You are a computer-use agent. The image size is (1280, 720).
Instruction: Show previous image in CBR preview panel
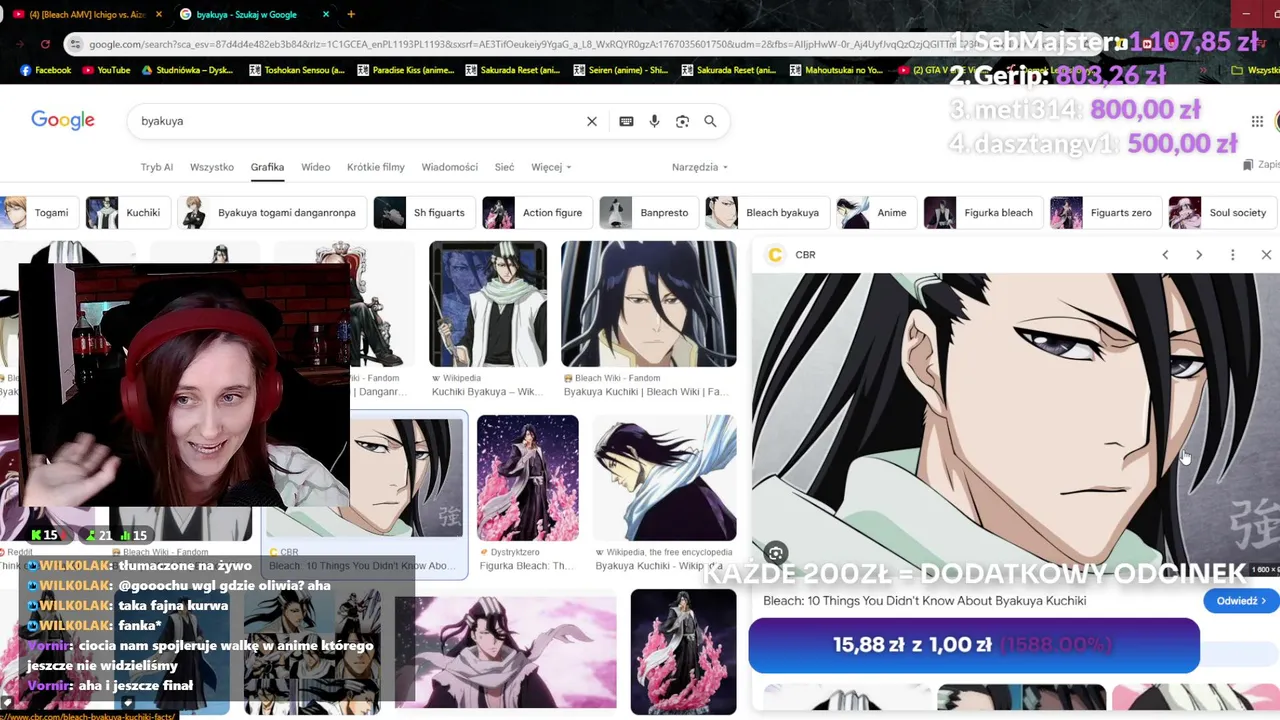coord(1165,255)
